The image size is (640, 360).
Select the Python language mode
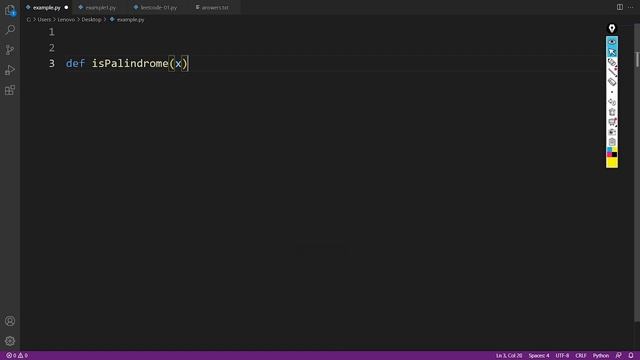click(x=600, y=356)
